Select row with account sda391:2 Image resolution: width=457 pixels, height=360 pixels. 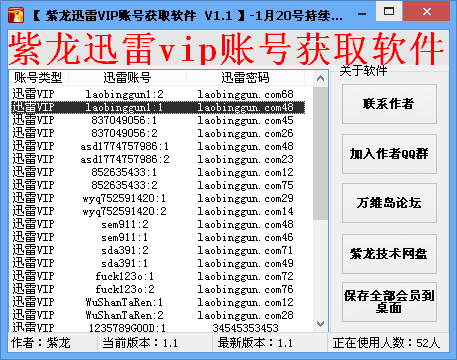[x=158, y=250]
